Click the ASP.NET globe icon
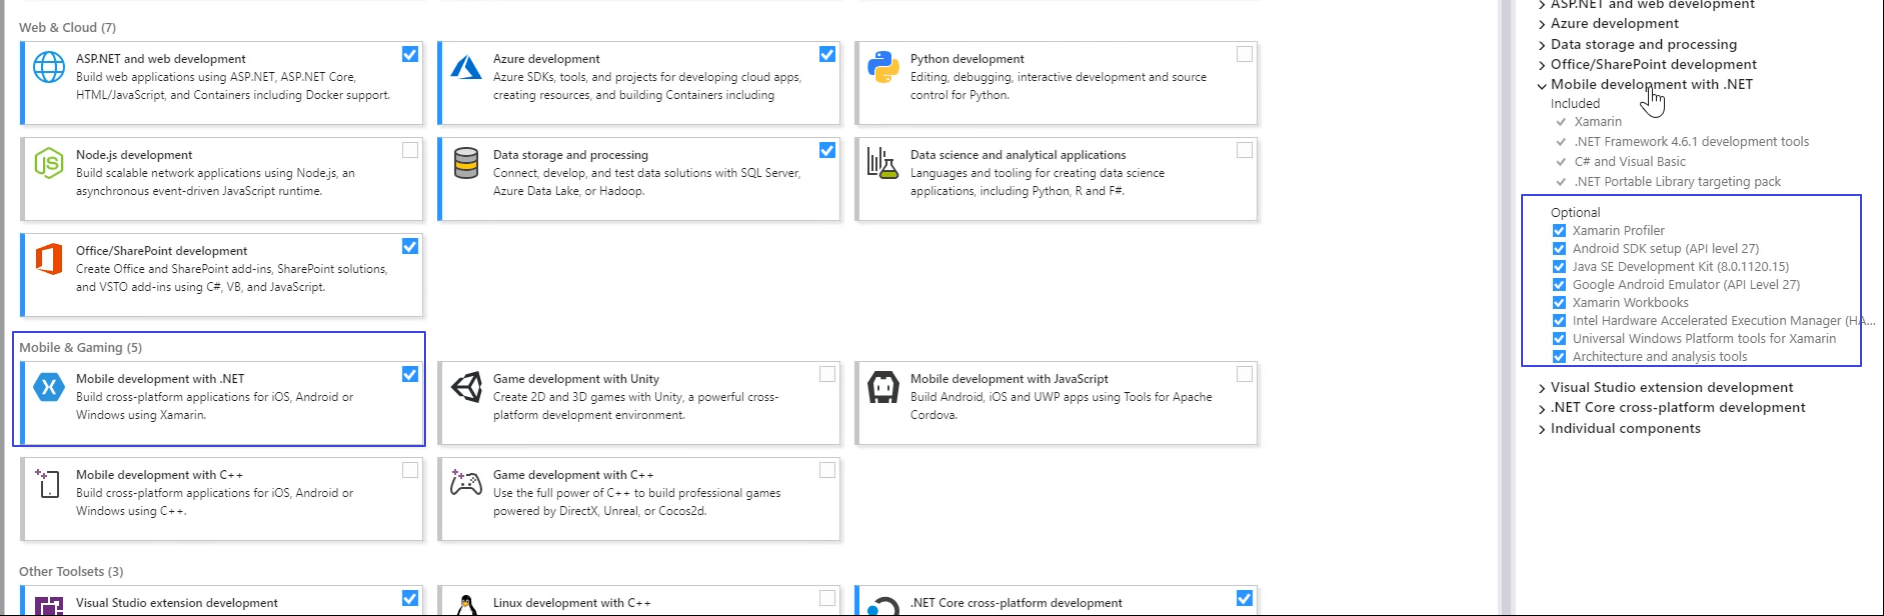The width and height of the screenshot is (1884, 616). click(49, 67)
